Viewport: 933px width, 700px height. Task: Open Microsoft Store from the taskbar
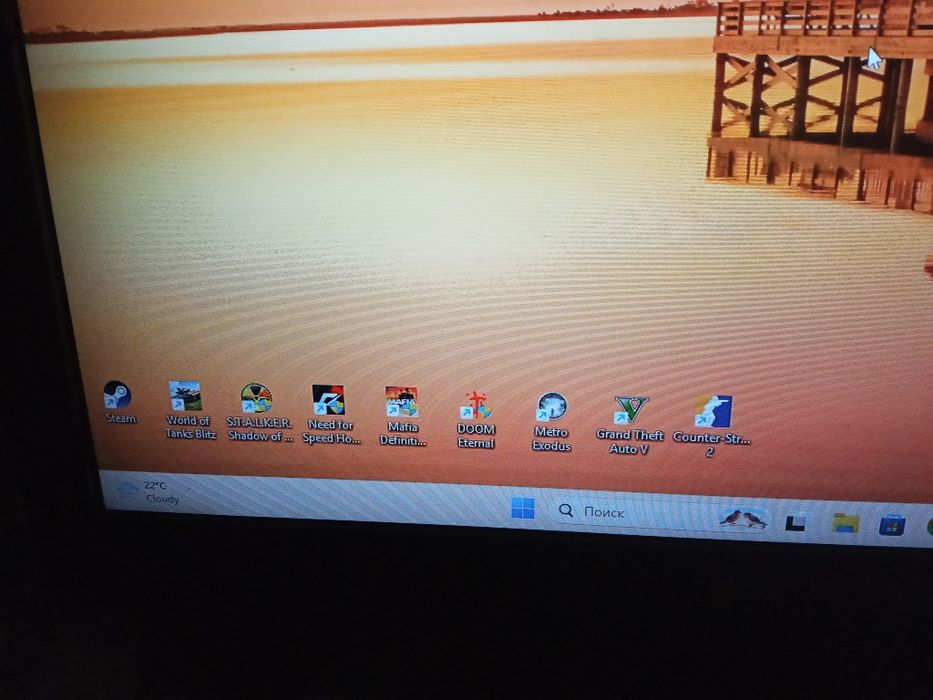892,526
